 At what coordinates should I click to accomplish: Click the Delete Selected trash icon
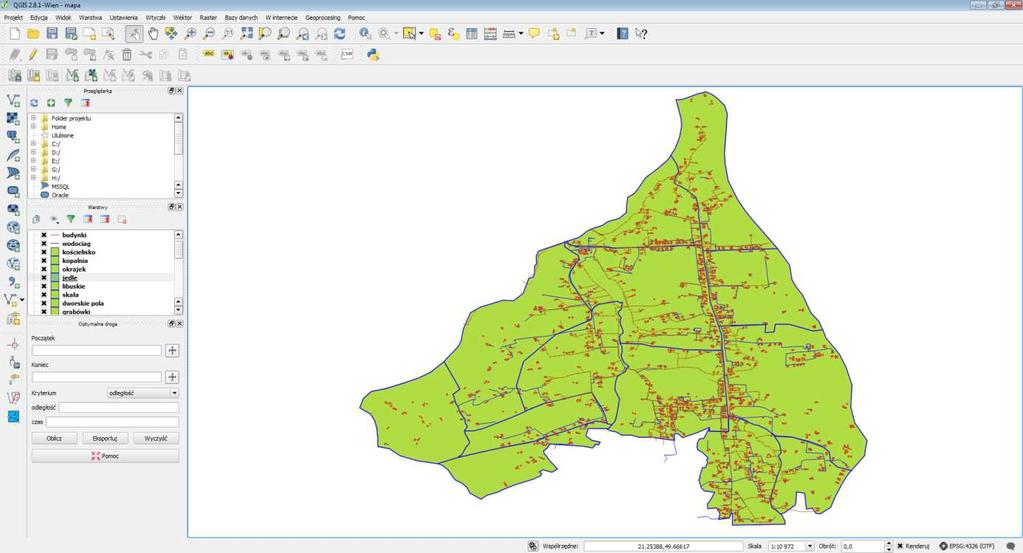tap(127, 55)
